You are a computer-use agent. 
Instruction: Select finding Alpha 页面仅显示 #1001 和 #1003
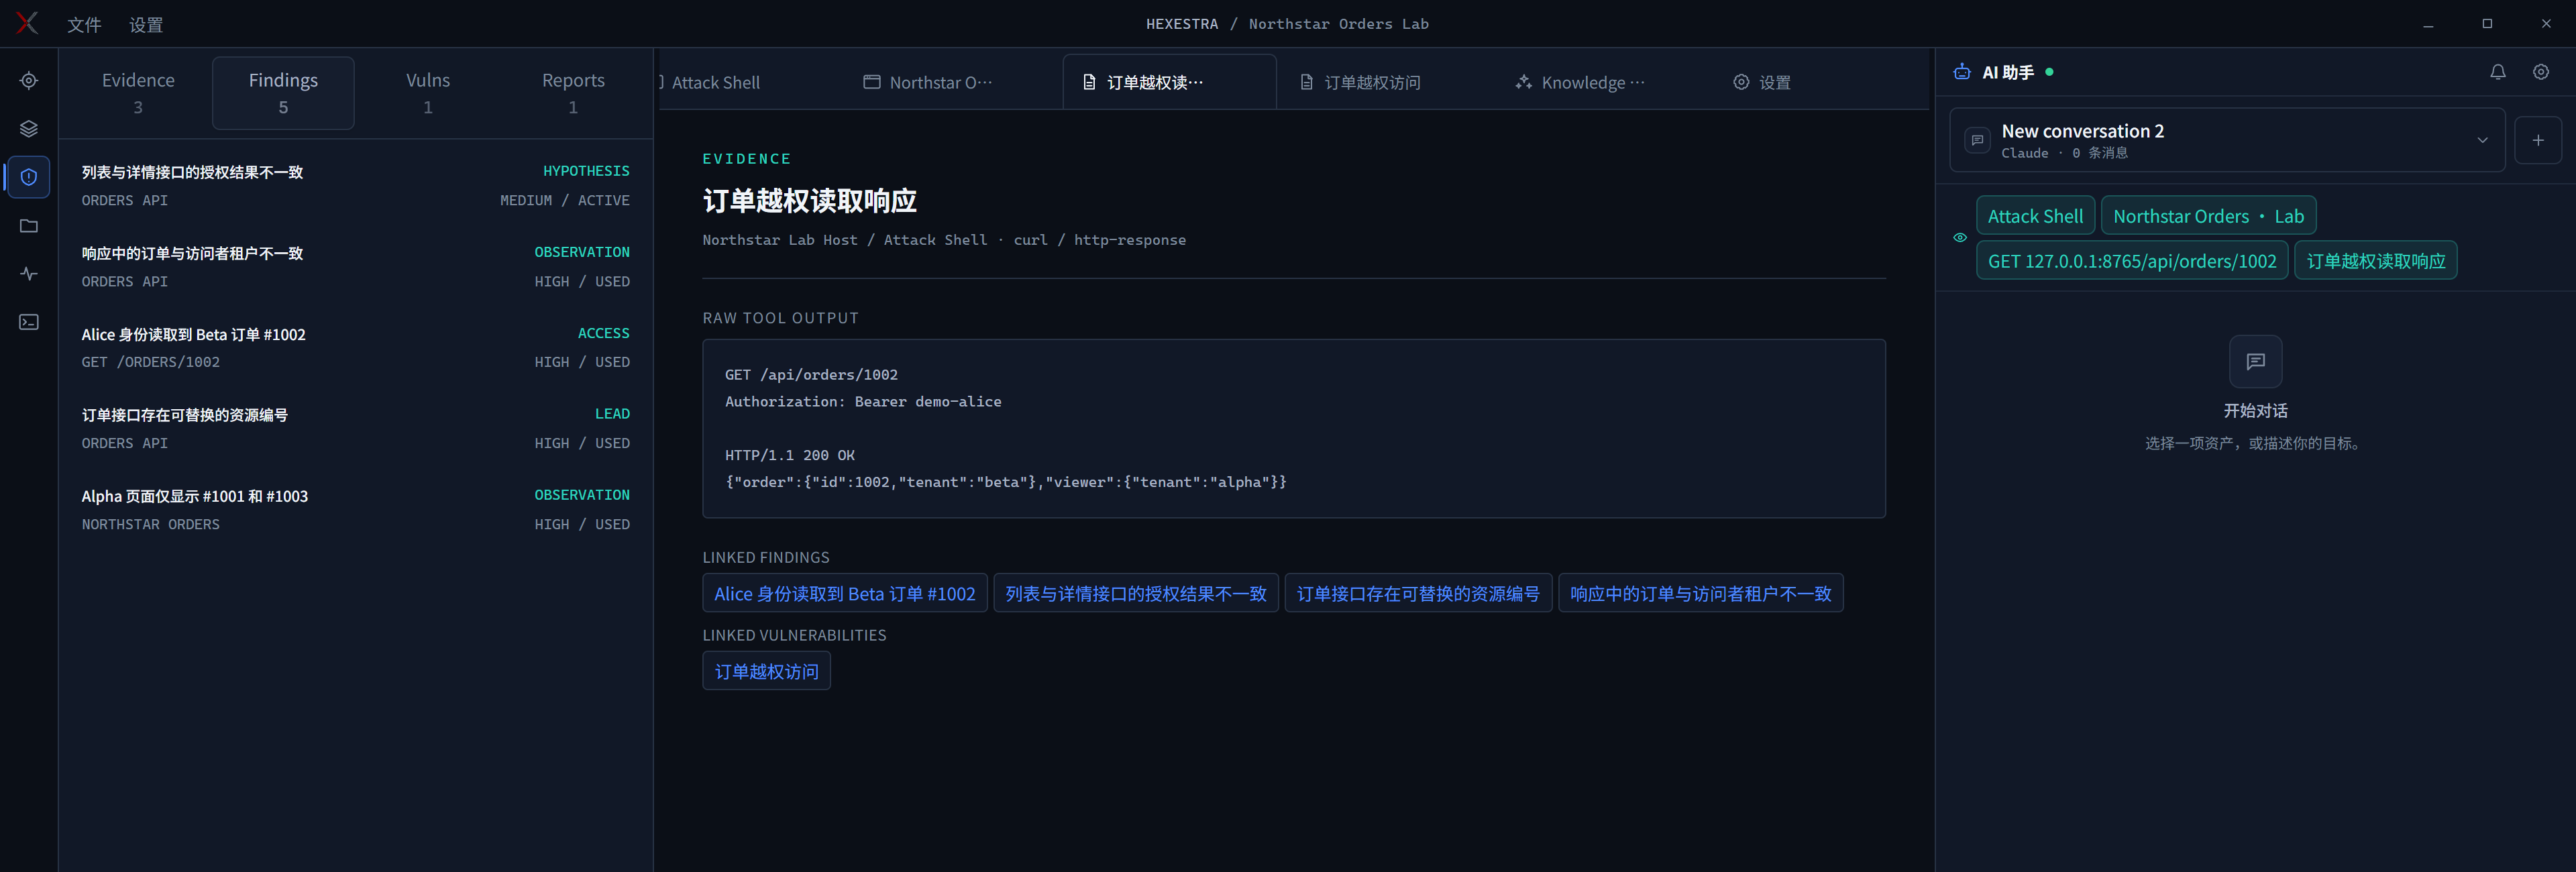coord(355,510)
